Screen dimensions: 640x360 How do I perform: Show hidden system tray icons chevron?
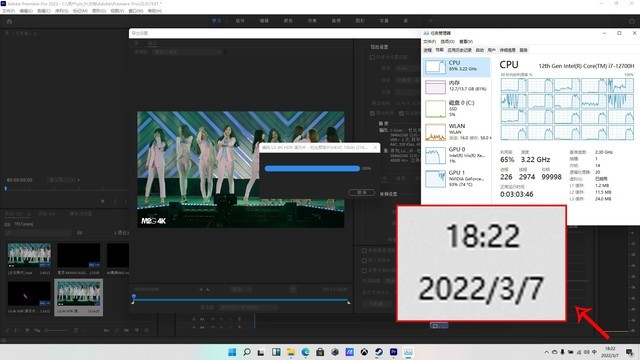(x=547, y=352)
